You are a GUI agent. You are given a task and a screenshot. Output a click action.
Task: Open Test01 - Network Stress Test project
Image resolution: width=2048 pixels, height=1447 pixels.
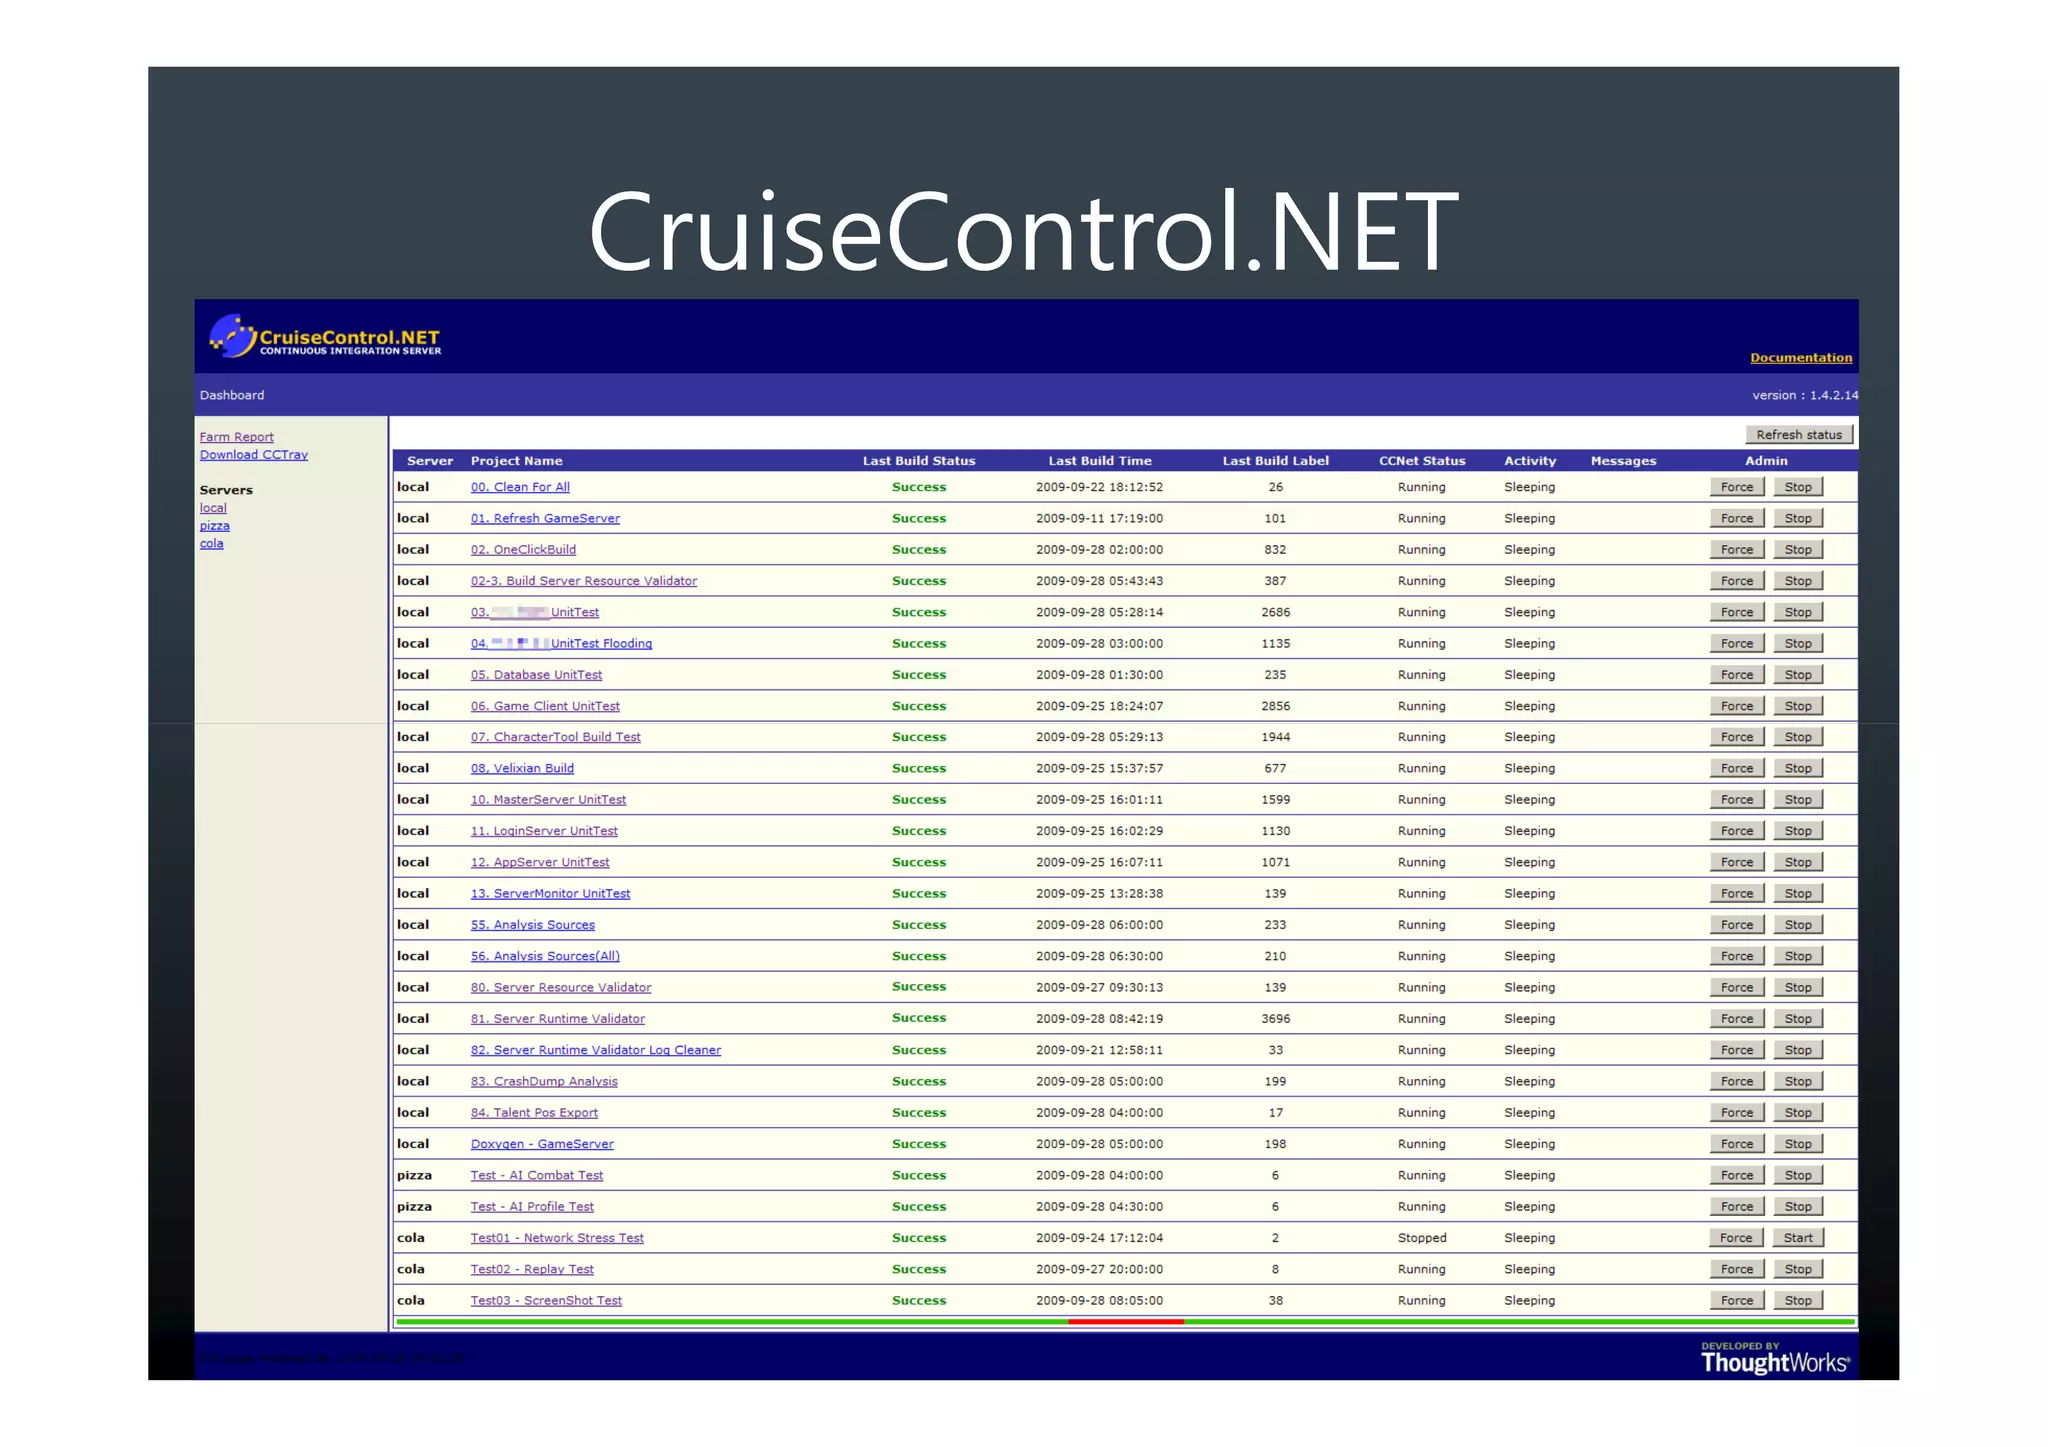[557, 1238]
